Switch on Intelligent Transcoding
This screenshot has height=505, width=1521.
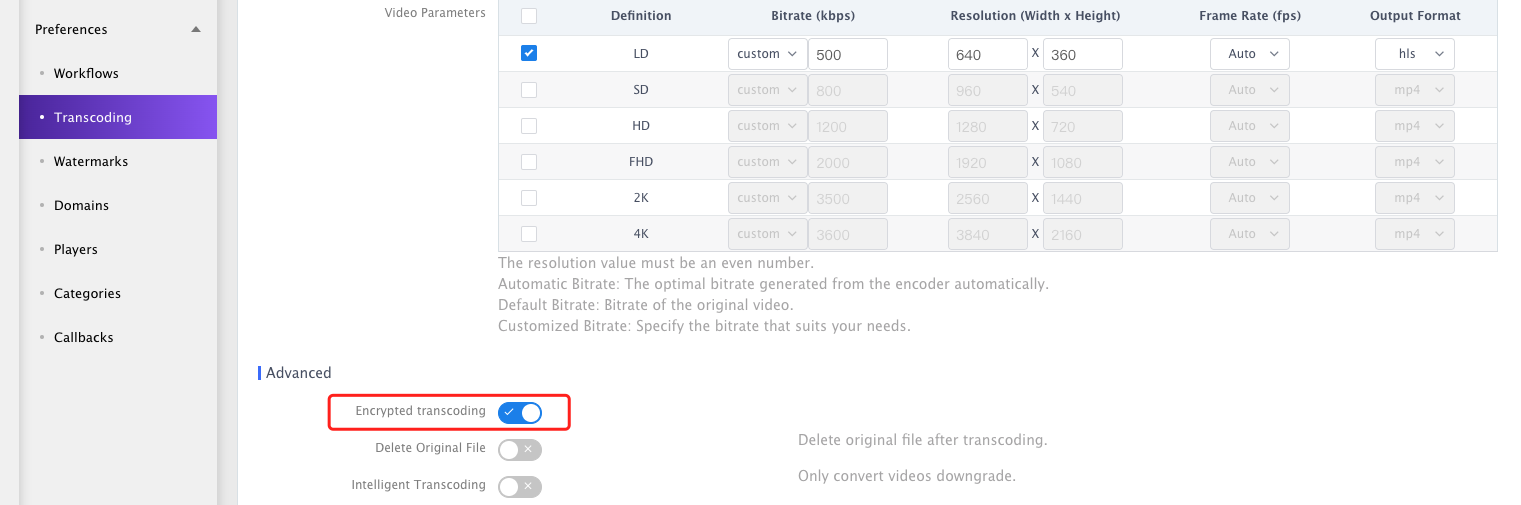pos(520,487)
